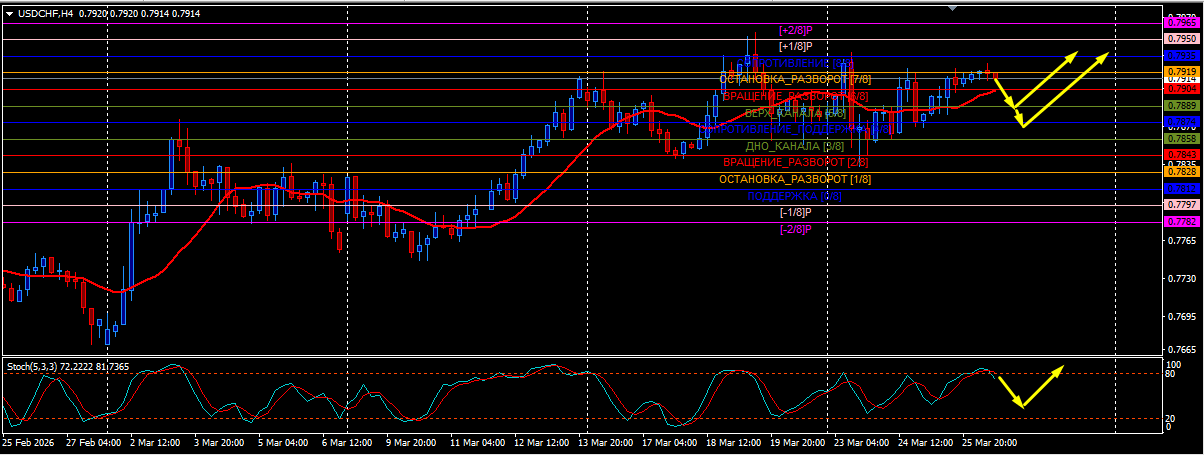This screenshot has height=456, width=1204.
Task: Click the 23 Mar 04:00 time label
Action: (863, 441)
